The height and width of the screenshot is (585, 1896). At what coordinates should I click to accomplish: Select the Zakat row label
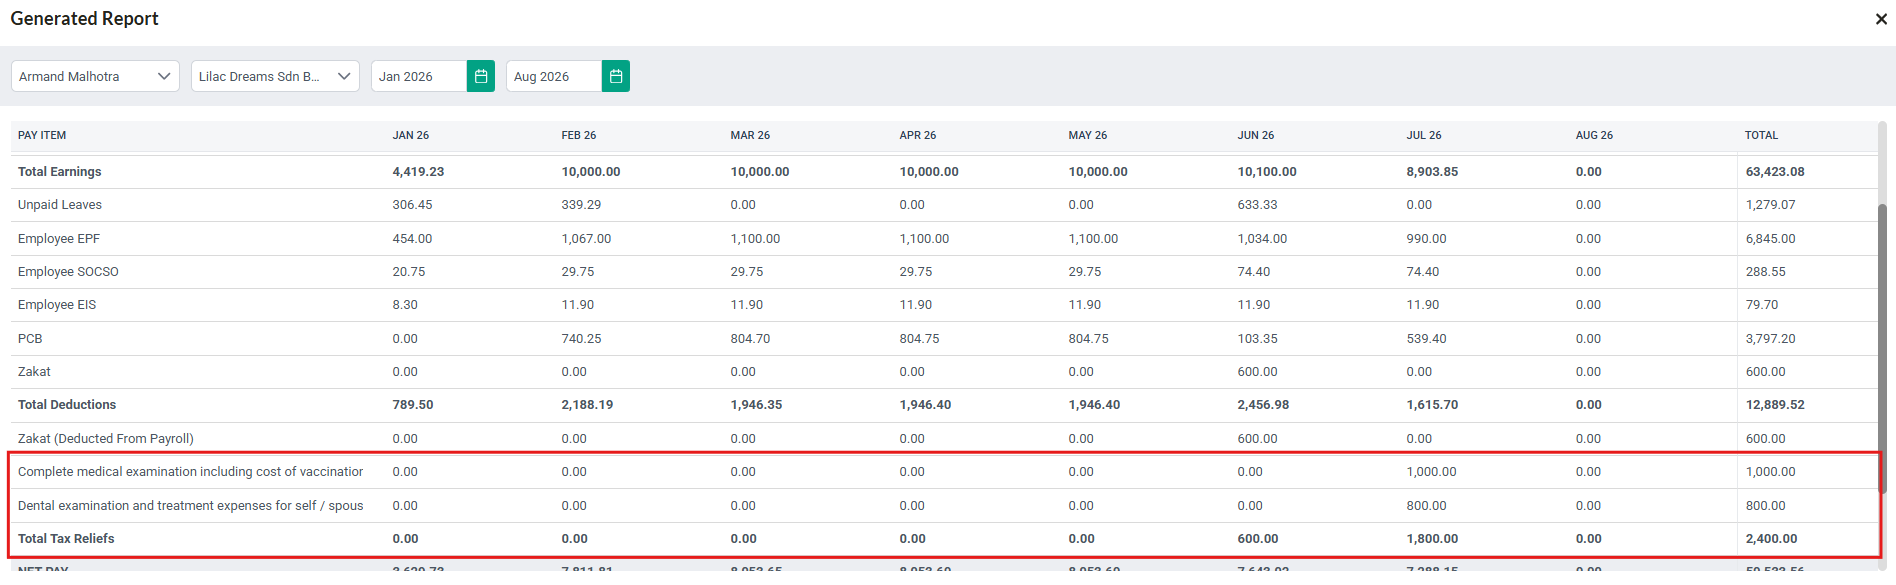pos(34,372)
